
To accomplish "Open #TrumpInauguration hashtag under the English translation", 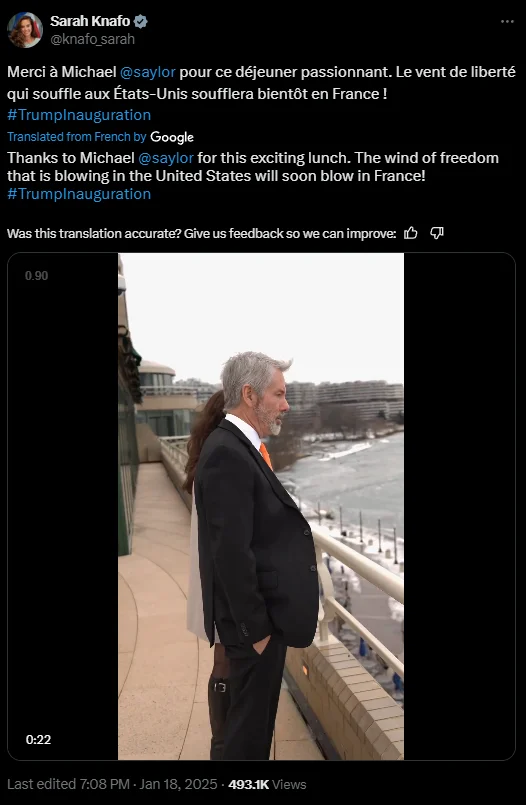I will pos(79,194).
